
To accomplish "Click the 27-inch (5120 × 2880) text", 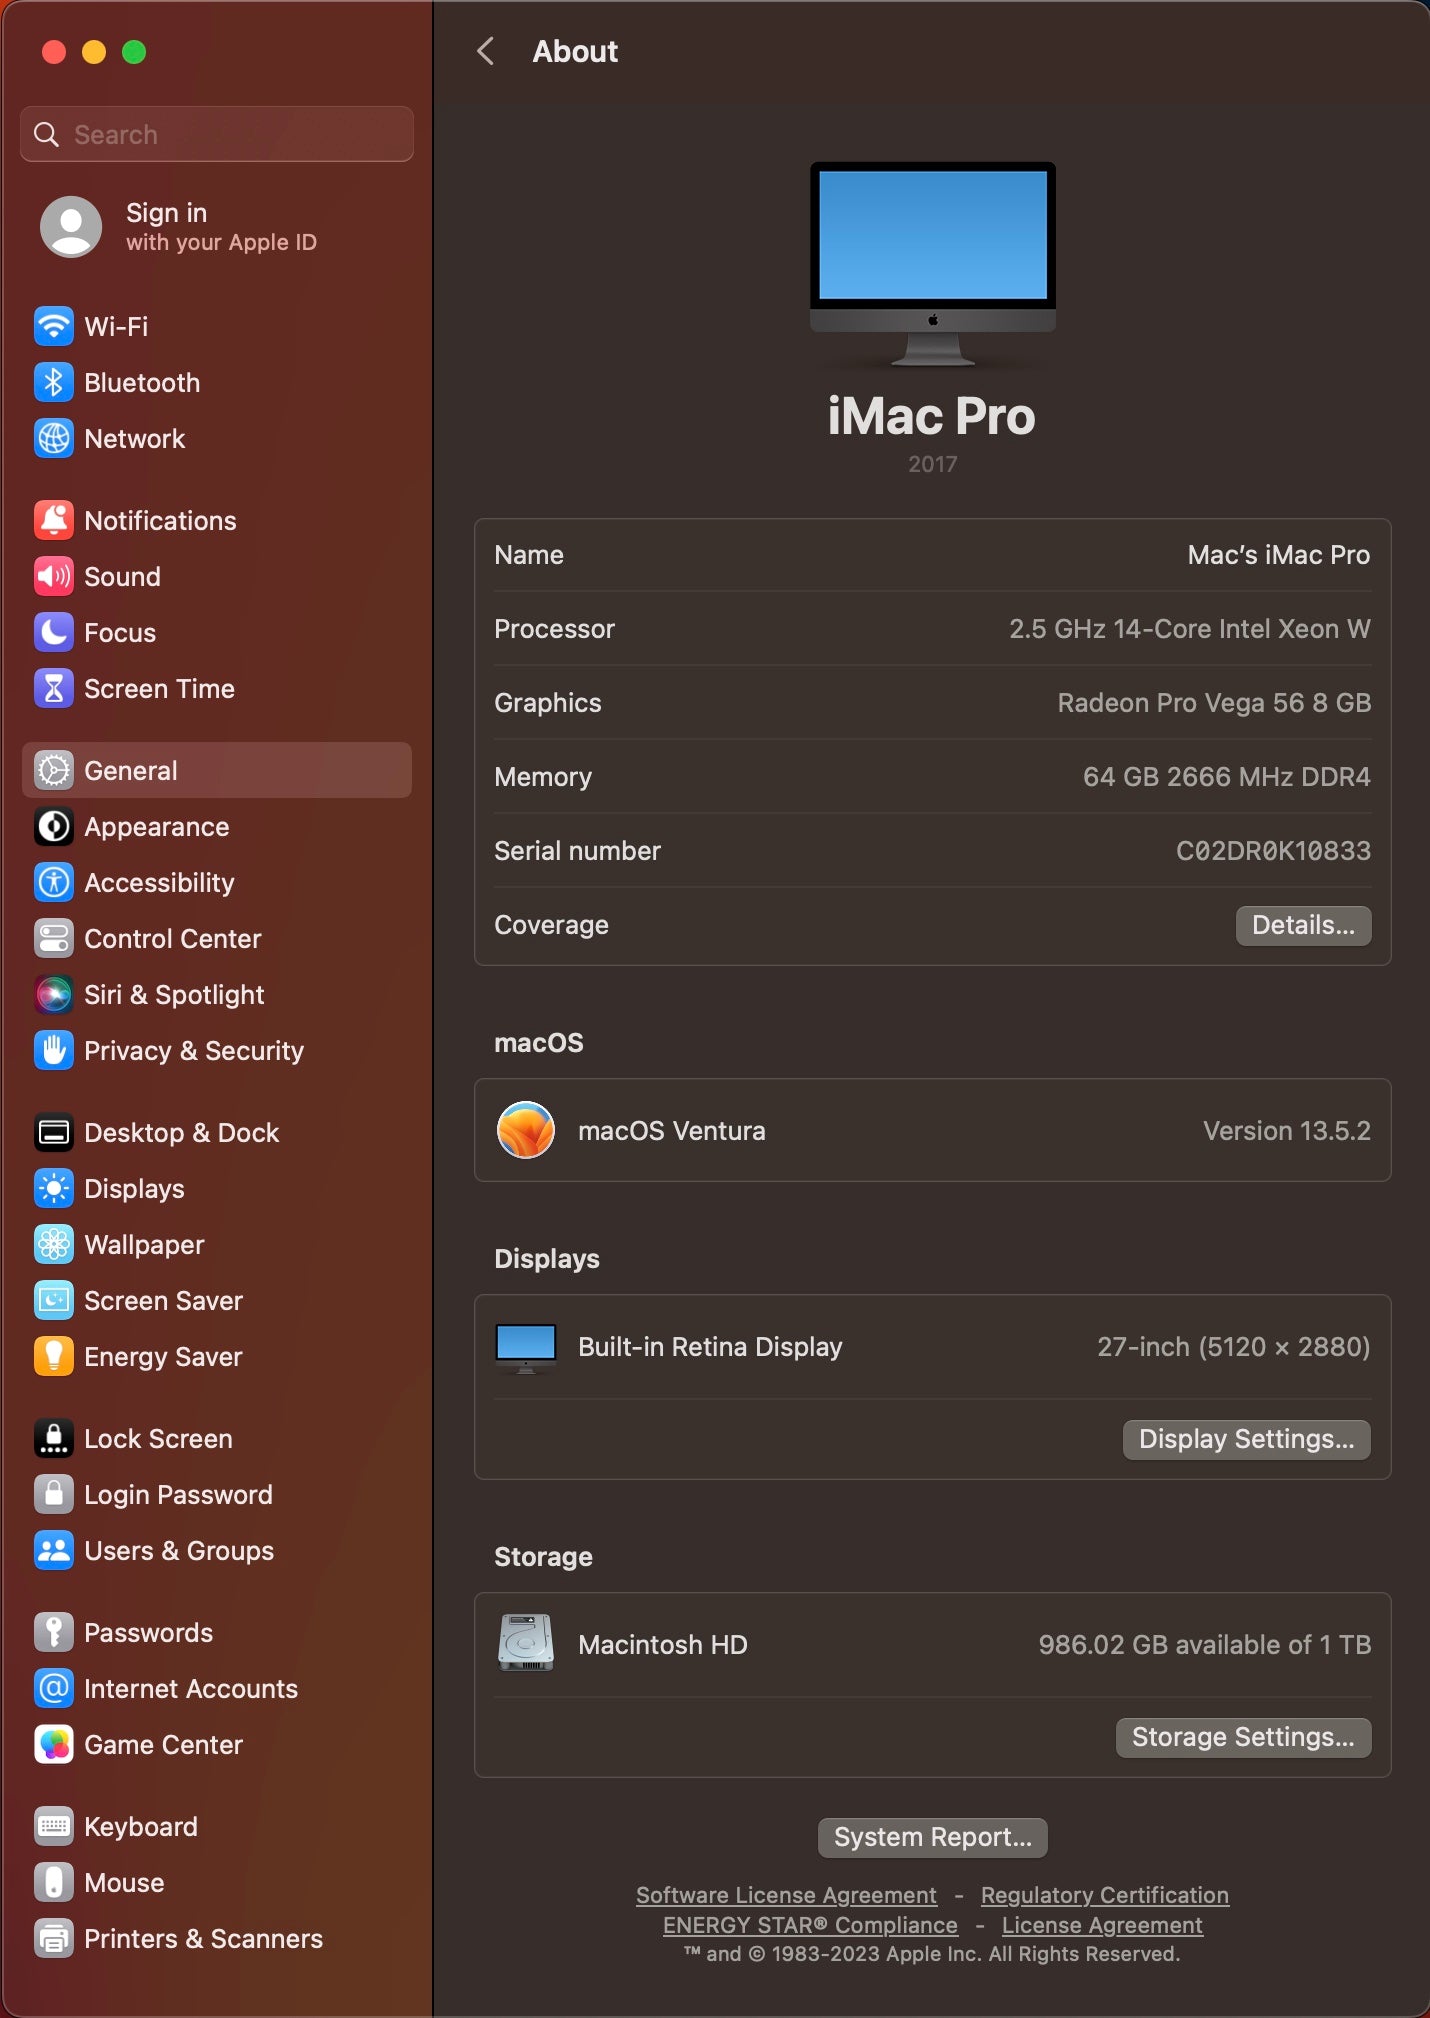I will pyautogui.click(x=1233, y=1347).
